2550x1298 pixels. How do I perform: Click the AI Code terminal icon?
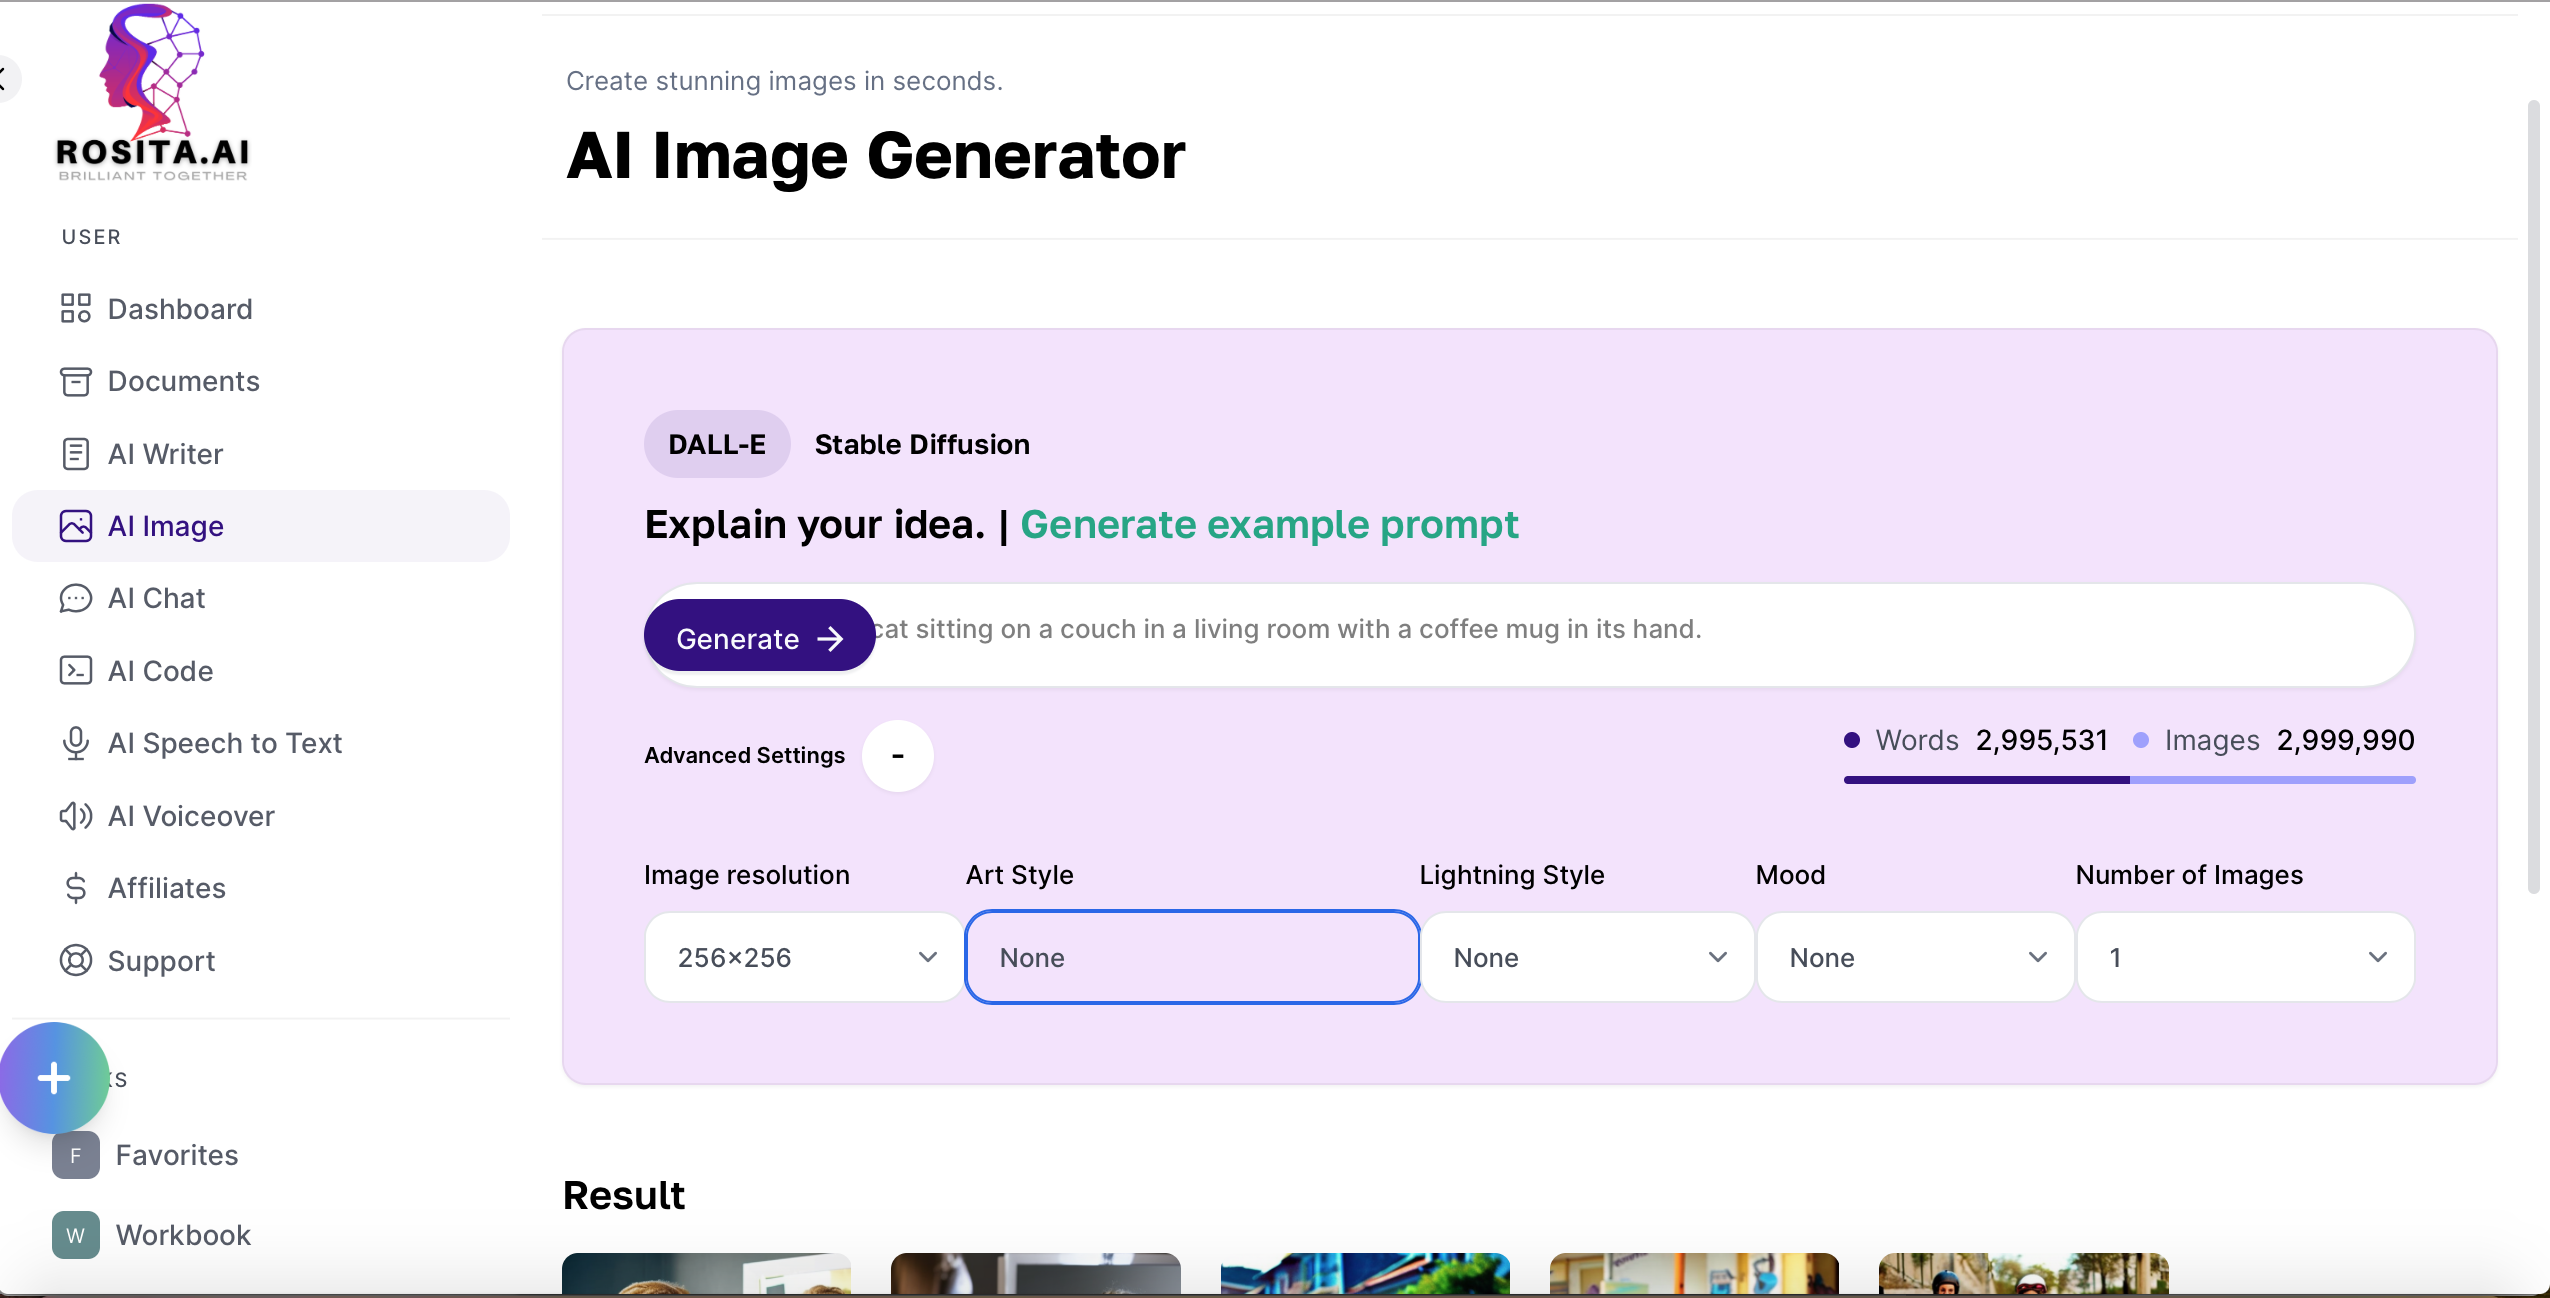(x=75, y=671)
